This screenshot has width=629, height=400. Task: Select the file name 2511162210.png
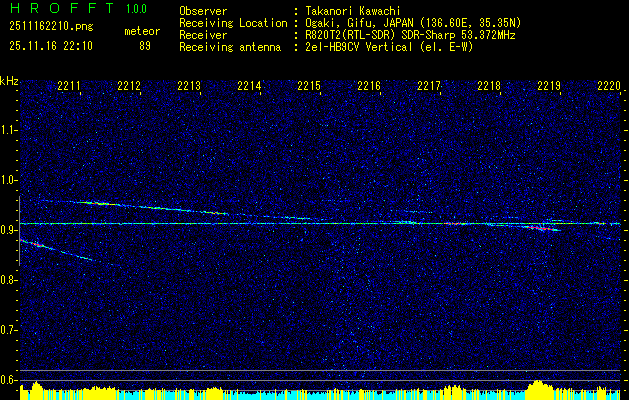pyautogui.click(x=51, y=27)
